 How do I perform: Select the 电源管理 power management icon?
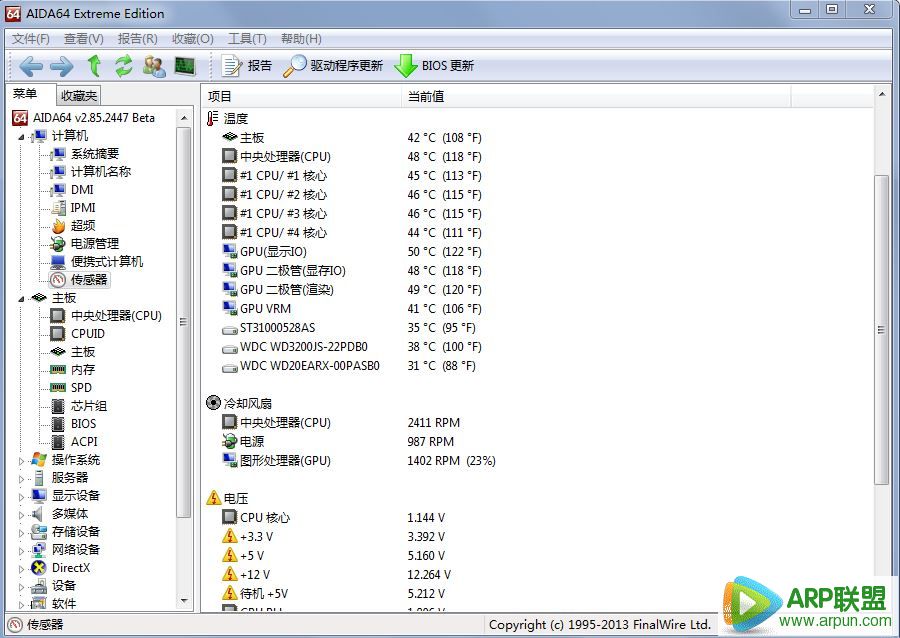[x=58, y=243]
